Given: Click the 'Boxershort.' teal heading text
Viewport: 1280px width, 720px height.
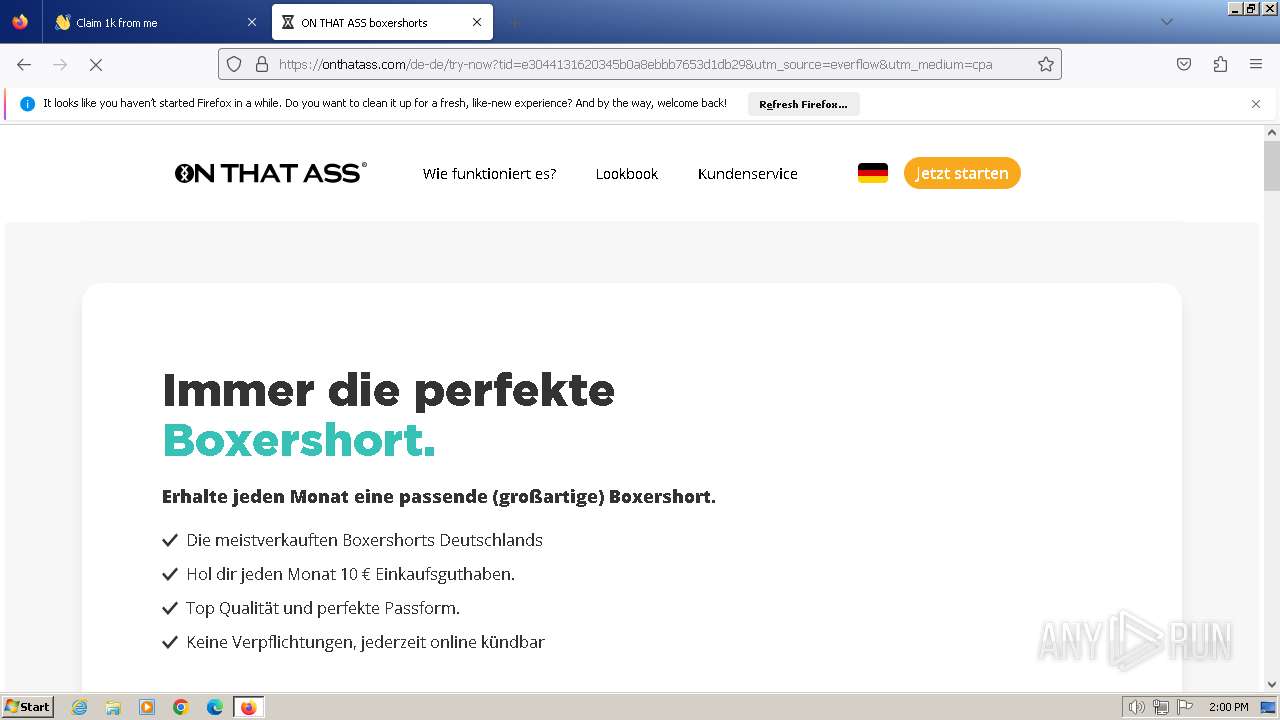Looking at the screenshot, I should pos(299,440).
